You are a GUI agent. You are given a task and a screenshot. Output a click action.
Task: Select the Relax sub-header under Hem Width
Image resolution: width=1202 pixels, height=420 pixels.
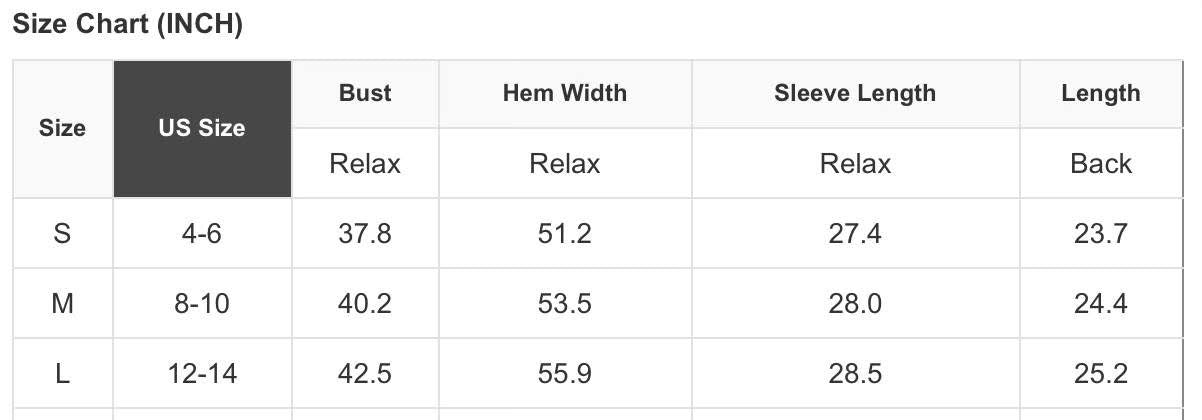tap(565, 163)
